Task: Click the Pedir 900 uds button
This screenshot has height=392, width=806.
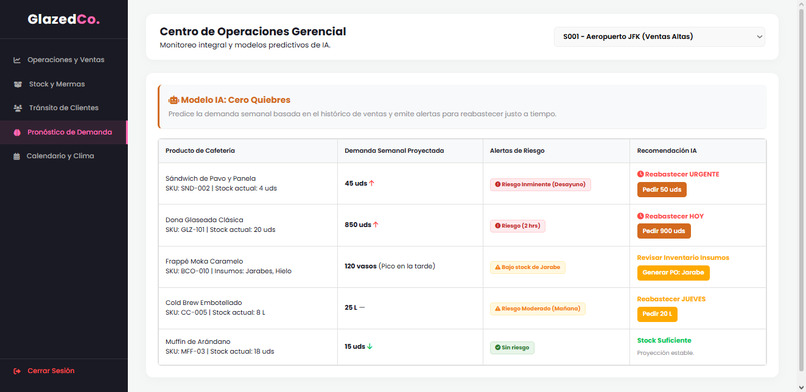Action: [x=664, y=231]
